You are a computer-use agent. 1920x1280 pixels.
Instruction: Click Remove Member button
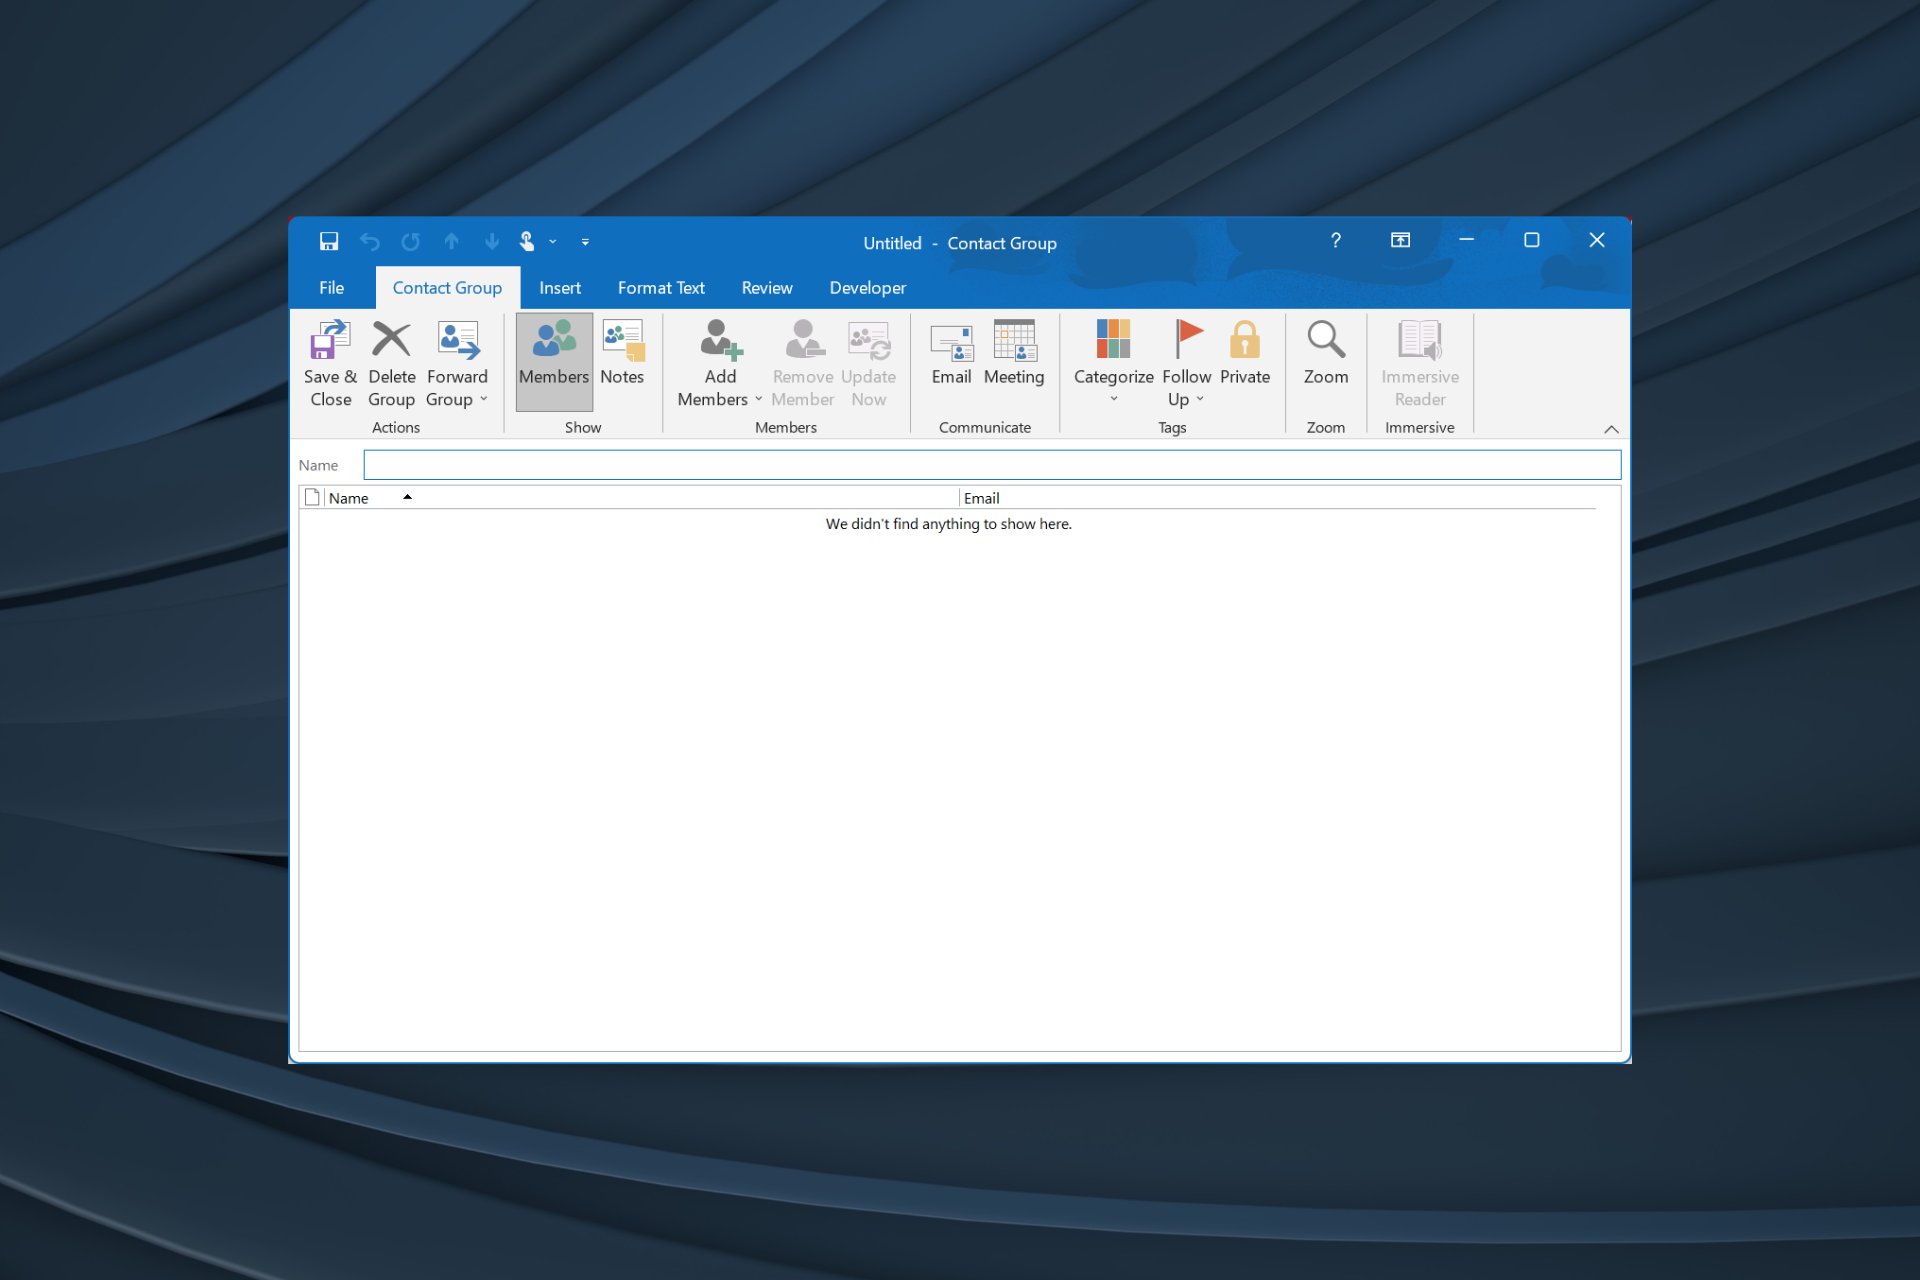coord(803,364)
